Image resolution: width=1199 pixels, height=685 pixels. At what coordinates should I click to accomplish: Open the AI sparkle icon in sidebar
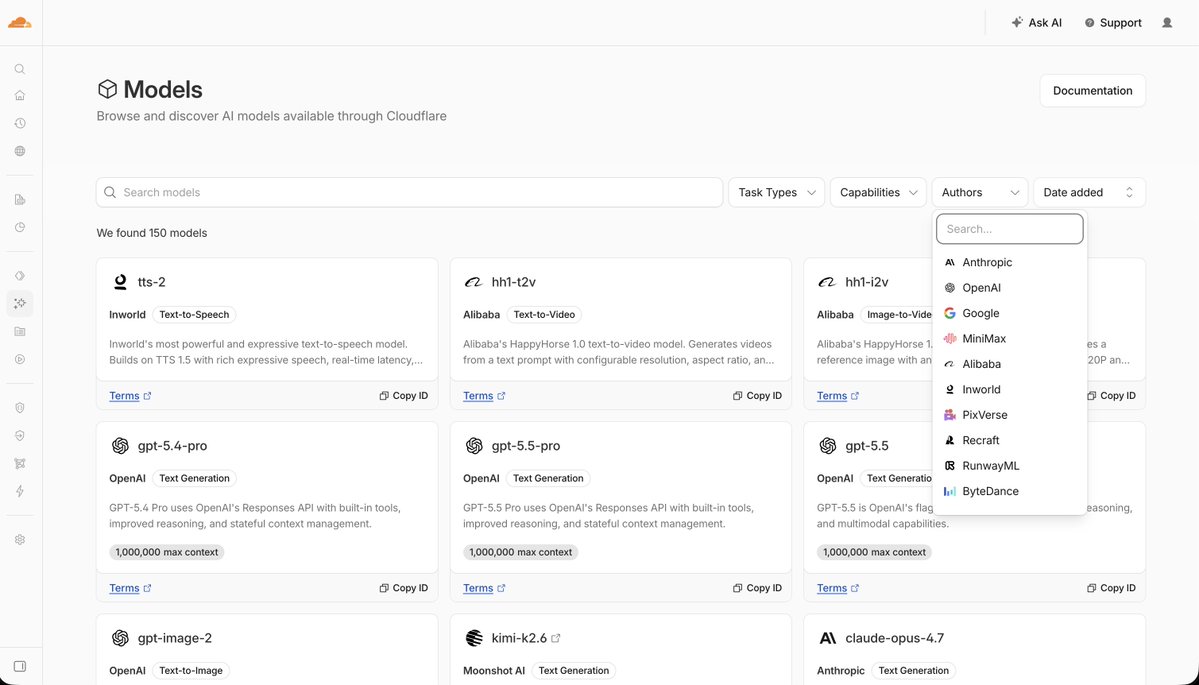[20, 304]
